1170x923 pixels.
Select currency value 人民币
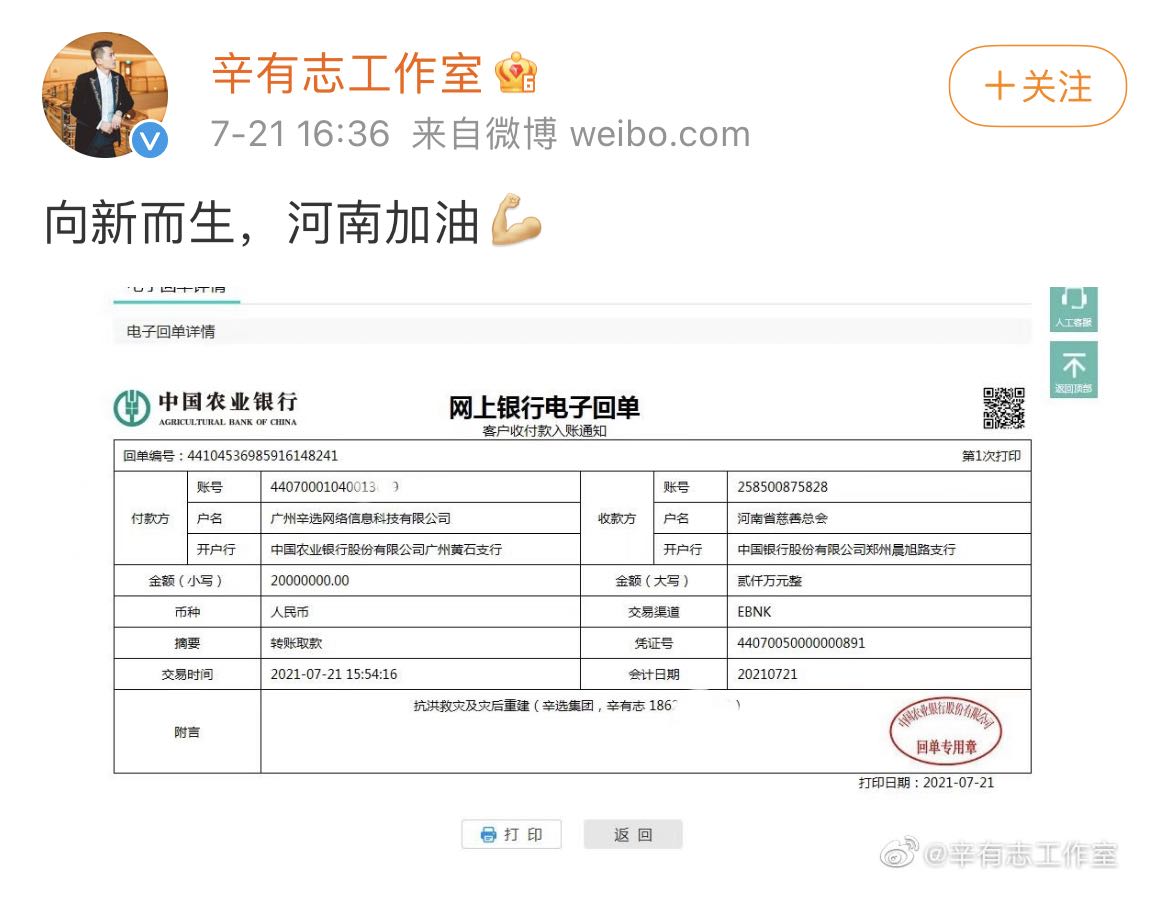tap(290, 612)
